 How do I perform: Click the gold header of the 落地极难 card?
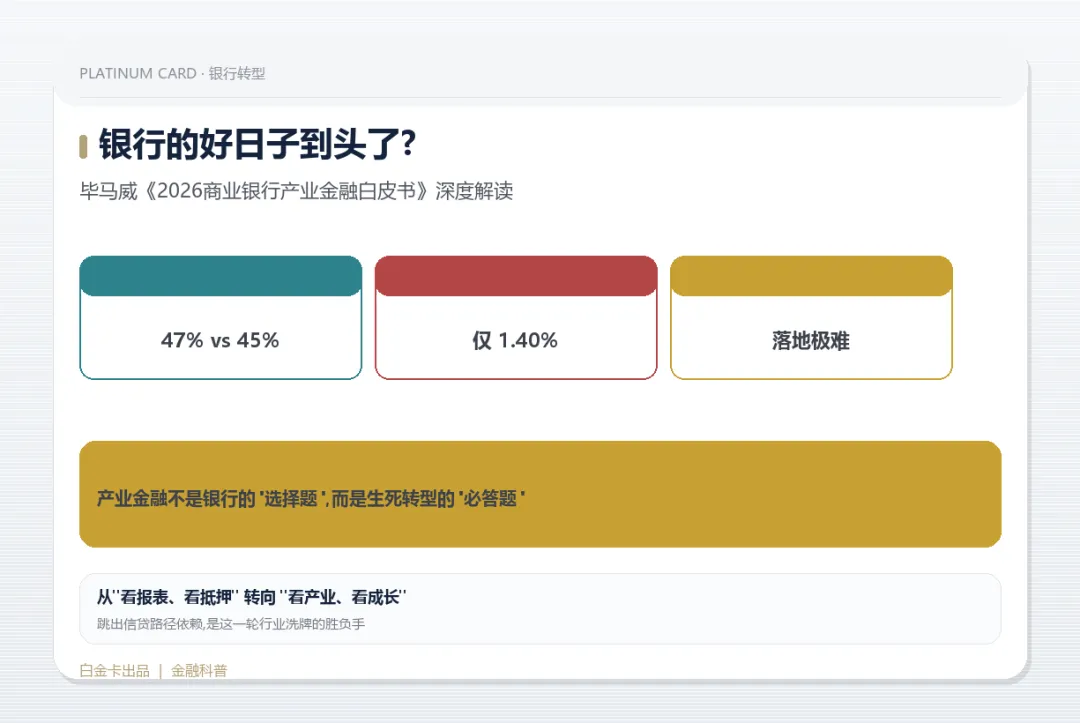coord(811,276)
